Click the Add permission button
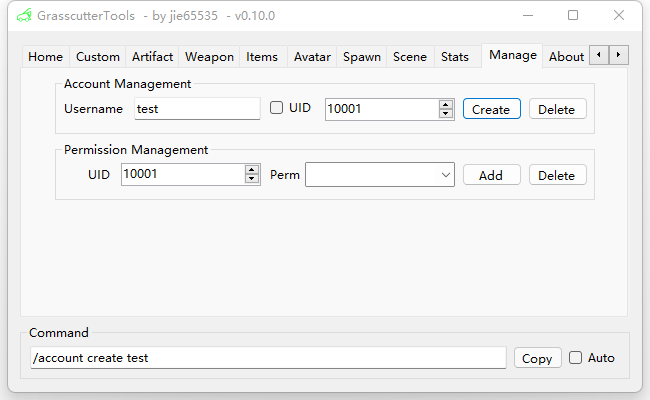The height and width of the screenshot is (400, 650). tap(491, 175)
